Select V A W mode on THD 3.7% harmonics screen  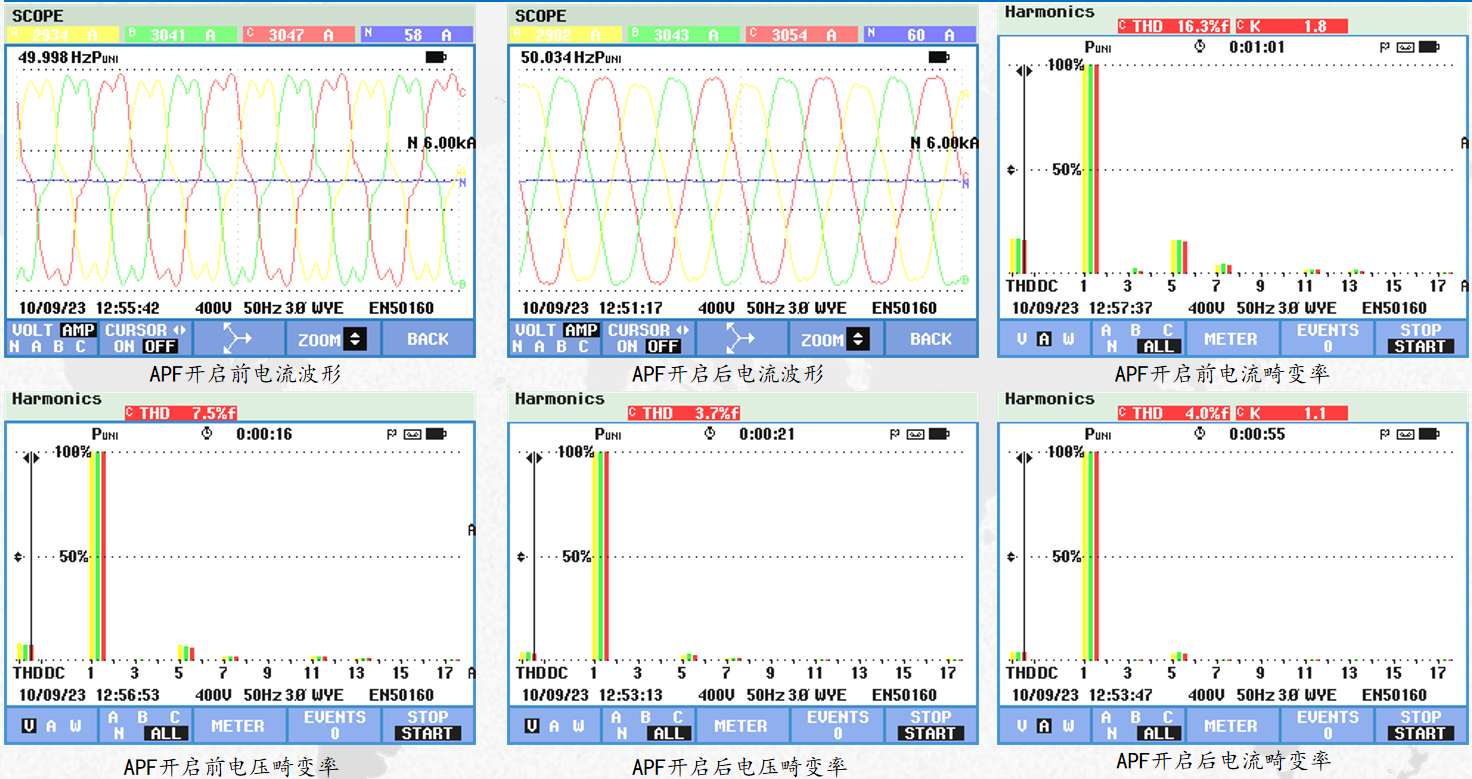(554, 726)
